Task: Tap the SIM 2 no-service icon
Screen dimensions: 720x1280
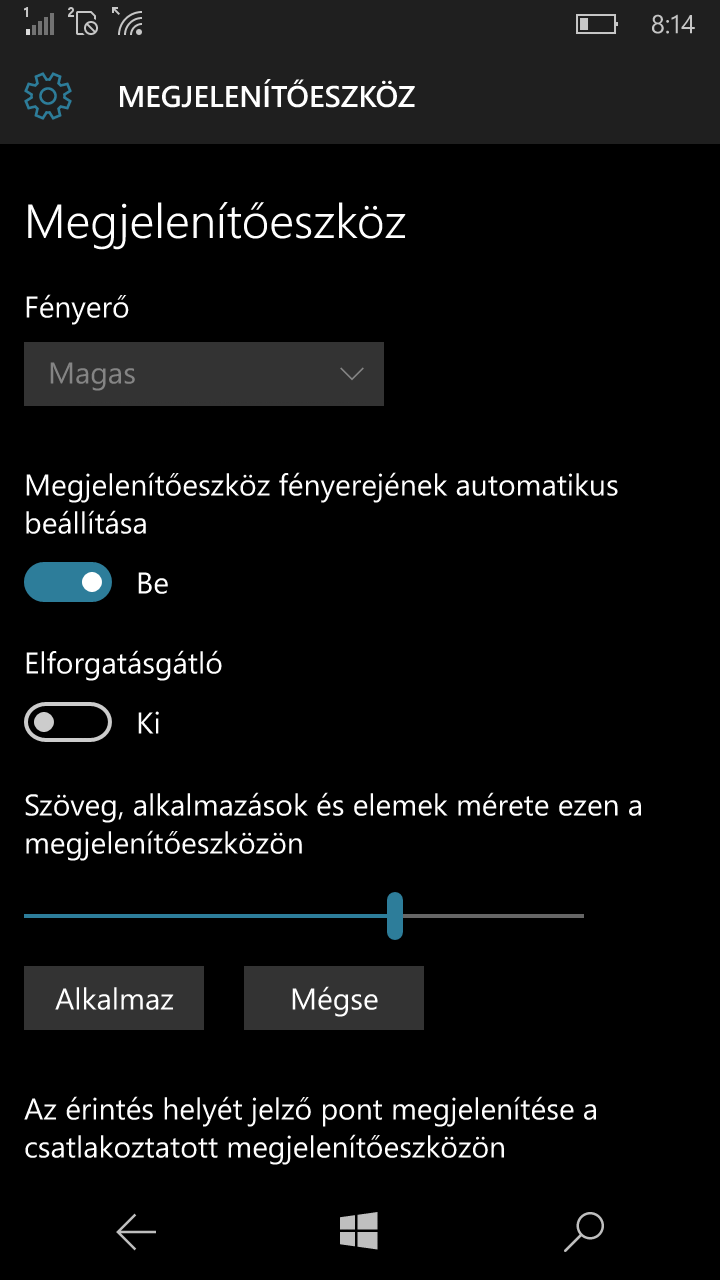Action: pyautogui.click(x=83, y=22)
